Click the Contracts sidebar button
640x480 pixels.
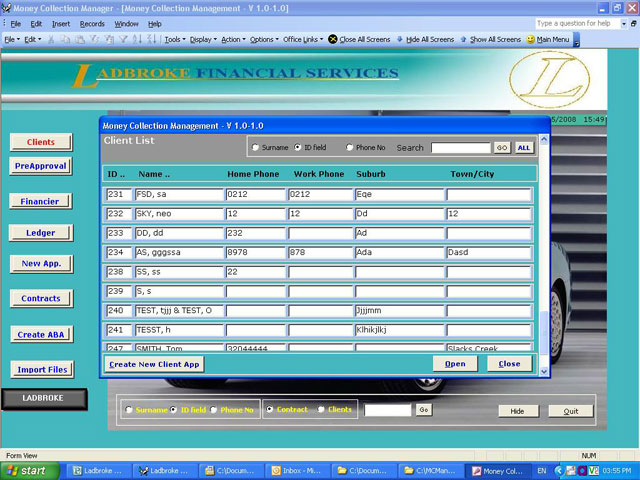pyautogui.click(x=41, y=298)
